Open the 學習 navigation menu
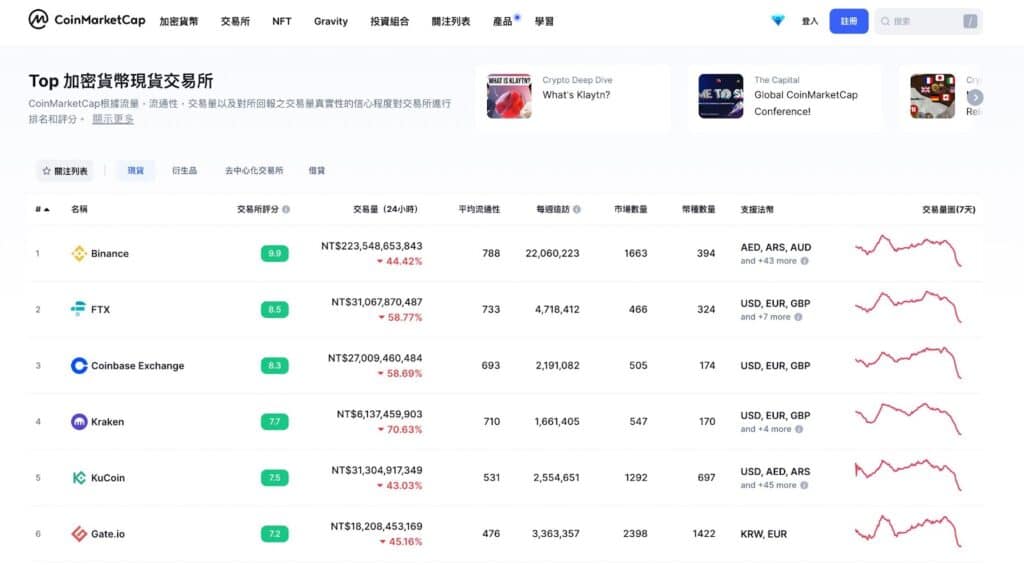1024x565 pixels. (544, 22)
